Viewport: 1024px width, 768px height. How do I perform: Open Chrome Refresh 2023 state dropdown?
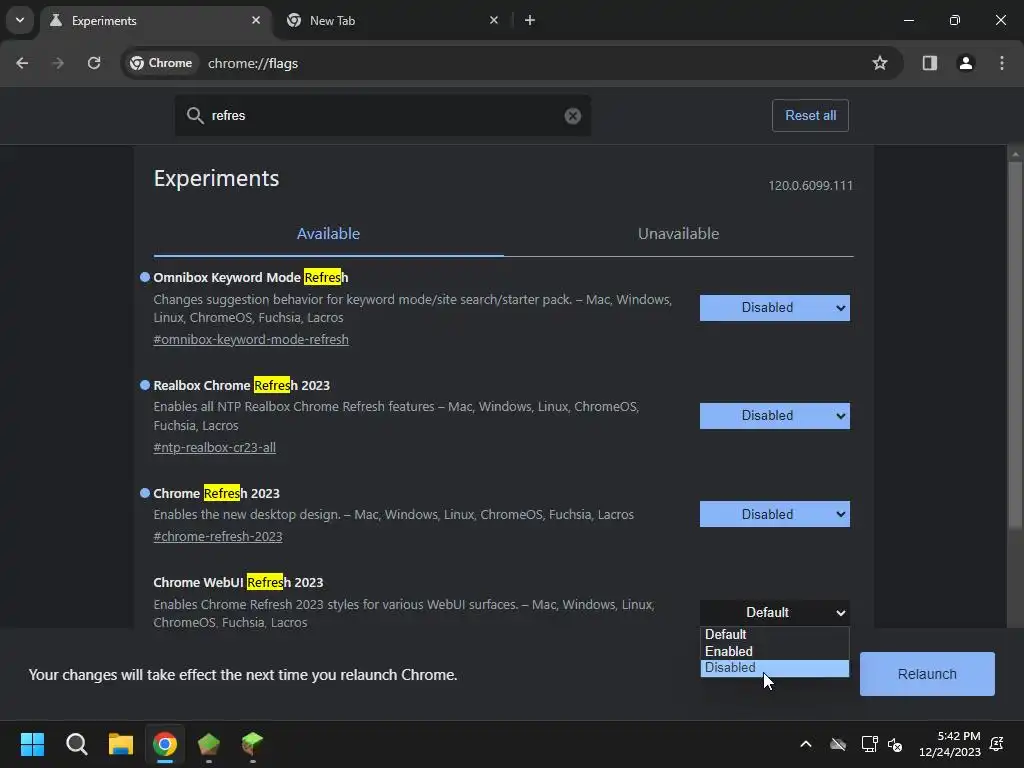tap(775, 515)
